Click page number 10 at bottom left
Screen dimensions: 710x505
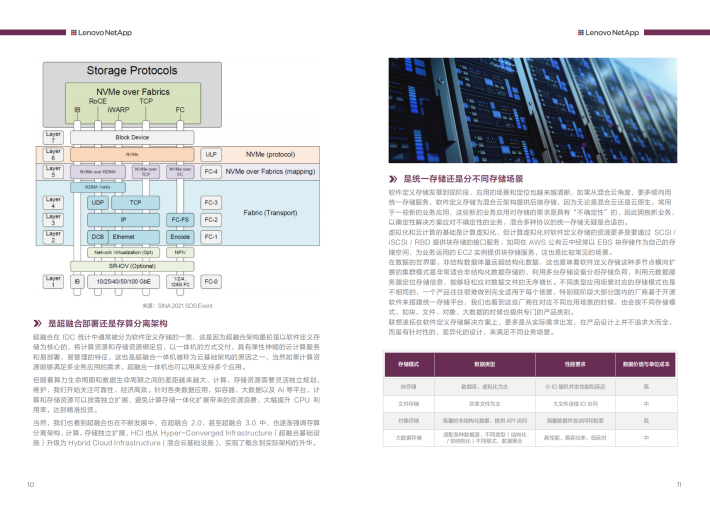31,485
